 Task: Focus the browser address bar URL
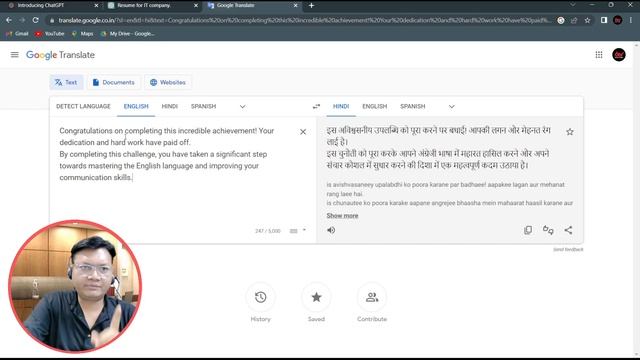(x=304, y=20)
